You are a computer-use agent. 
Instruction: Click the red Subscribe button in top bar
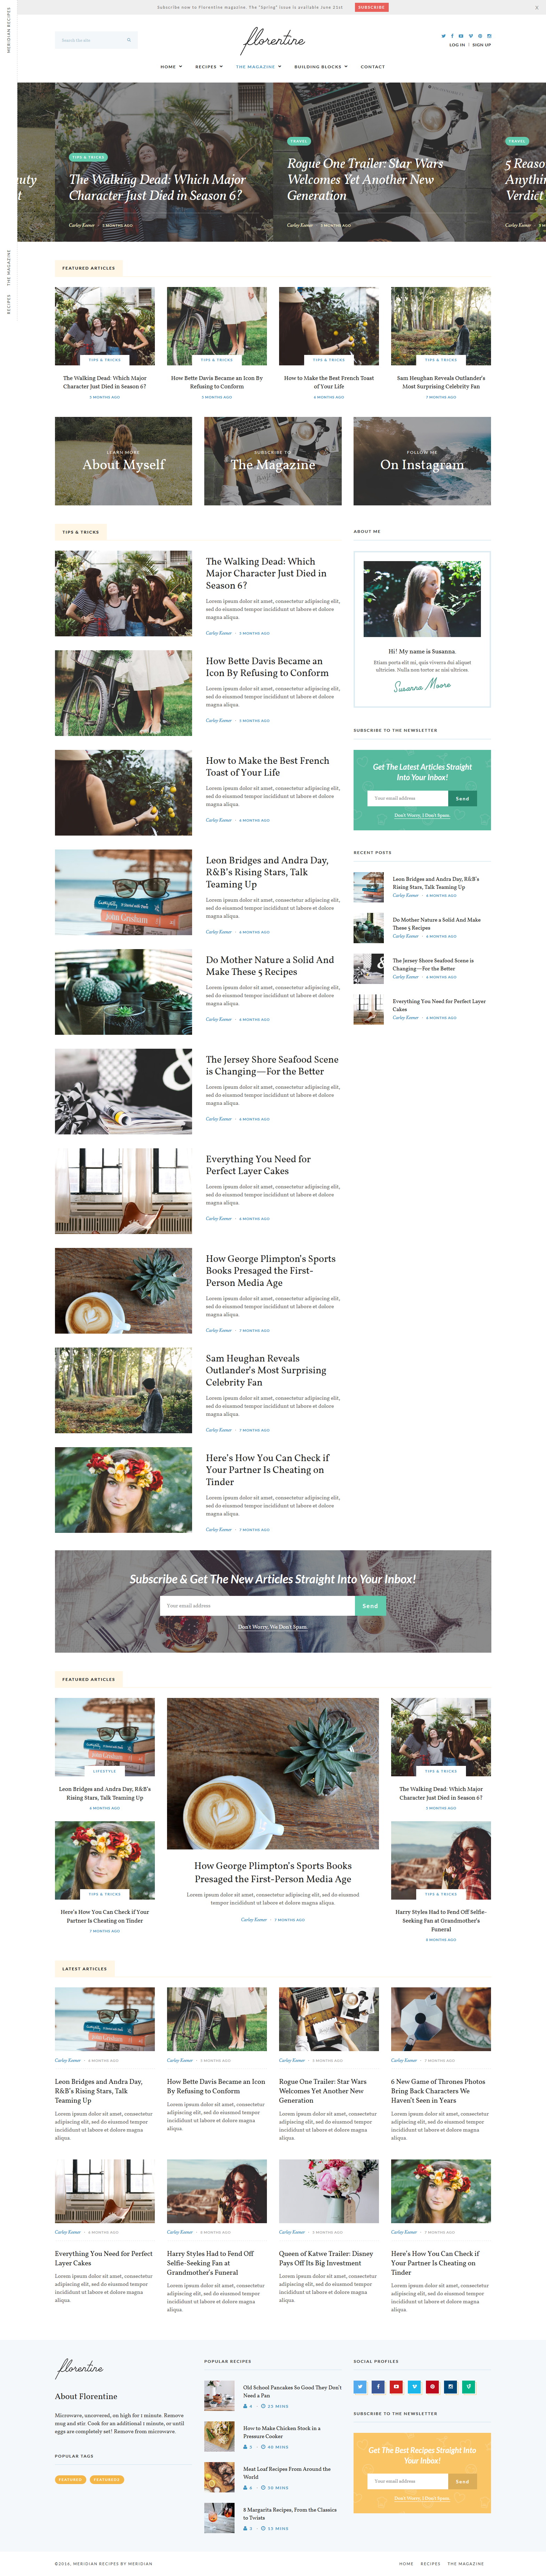click(x=372, y=7)
